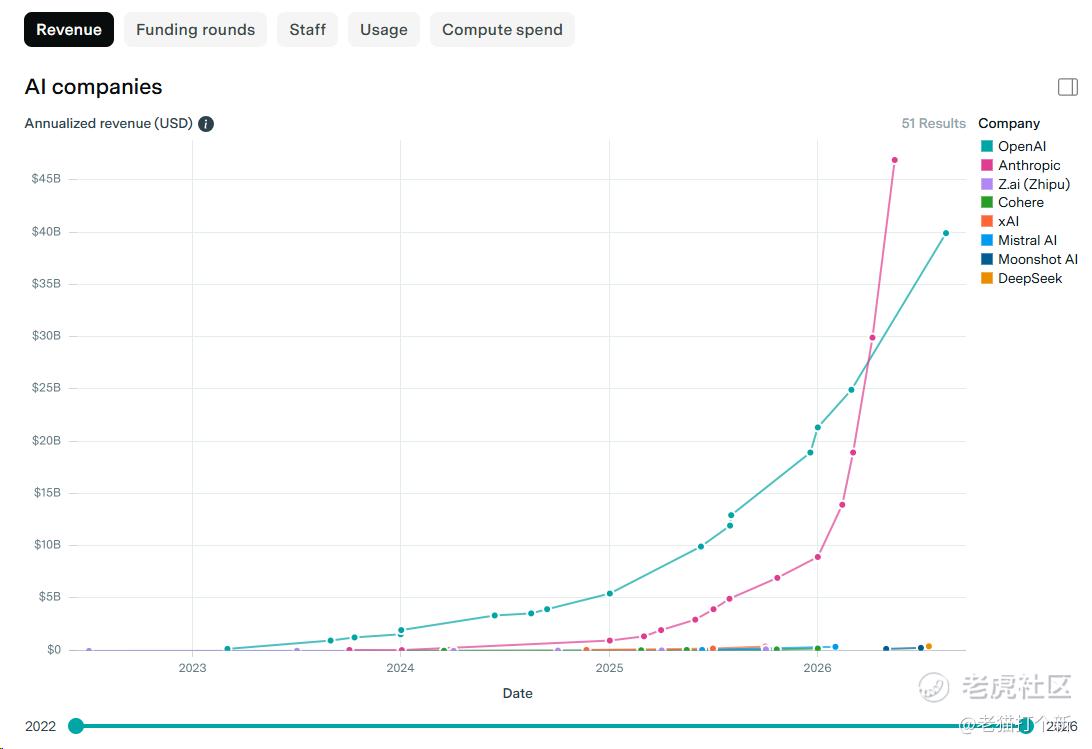Toggle Z.ai (Zhipu) legend swatch
This screenshot has height=749, width=1092.
tap(986, 184)
